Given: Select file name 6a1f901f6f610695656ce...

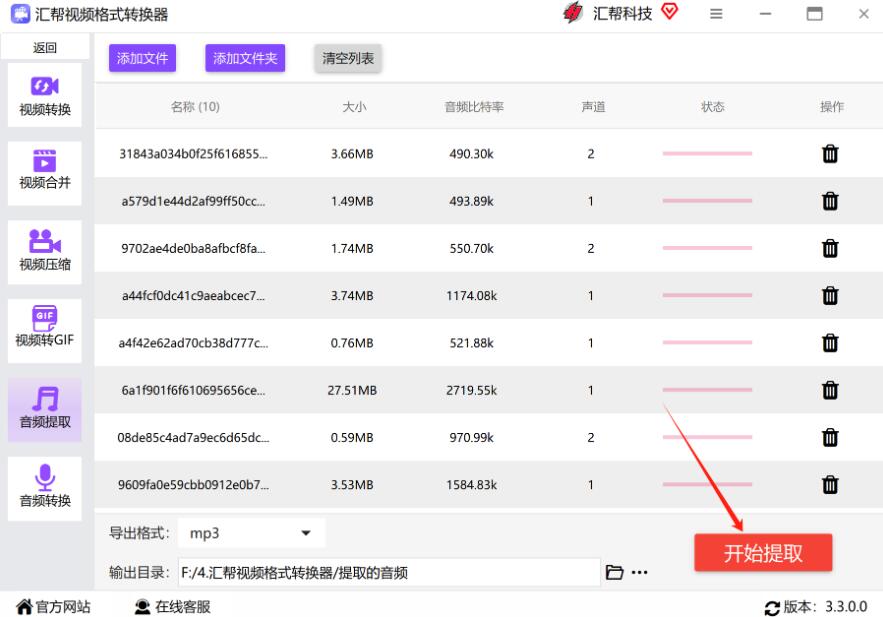Looking at the screenshot, I should point(193,390).
